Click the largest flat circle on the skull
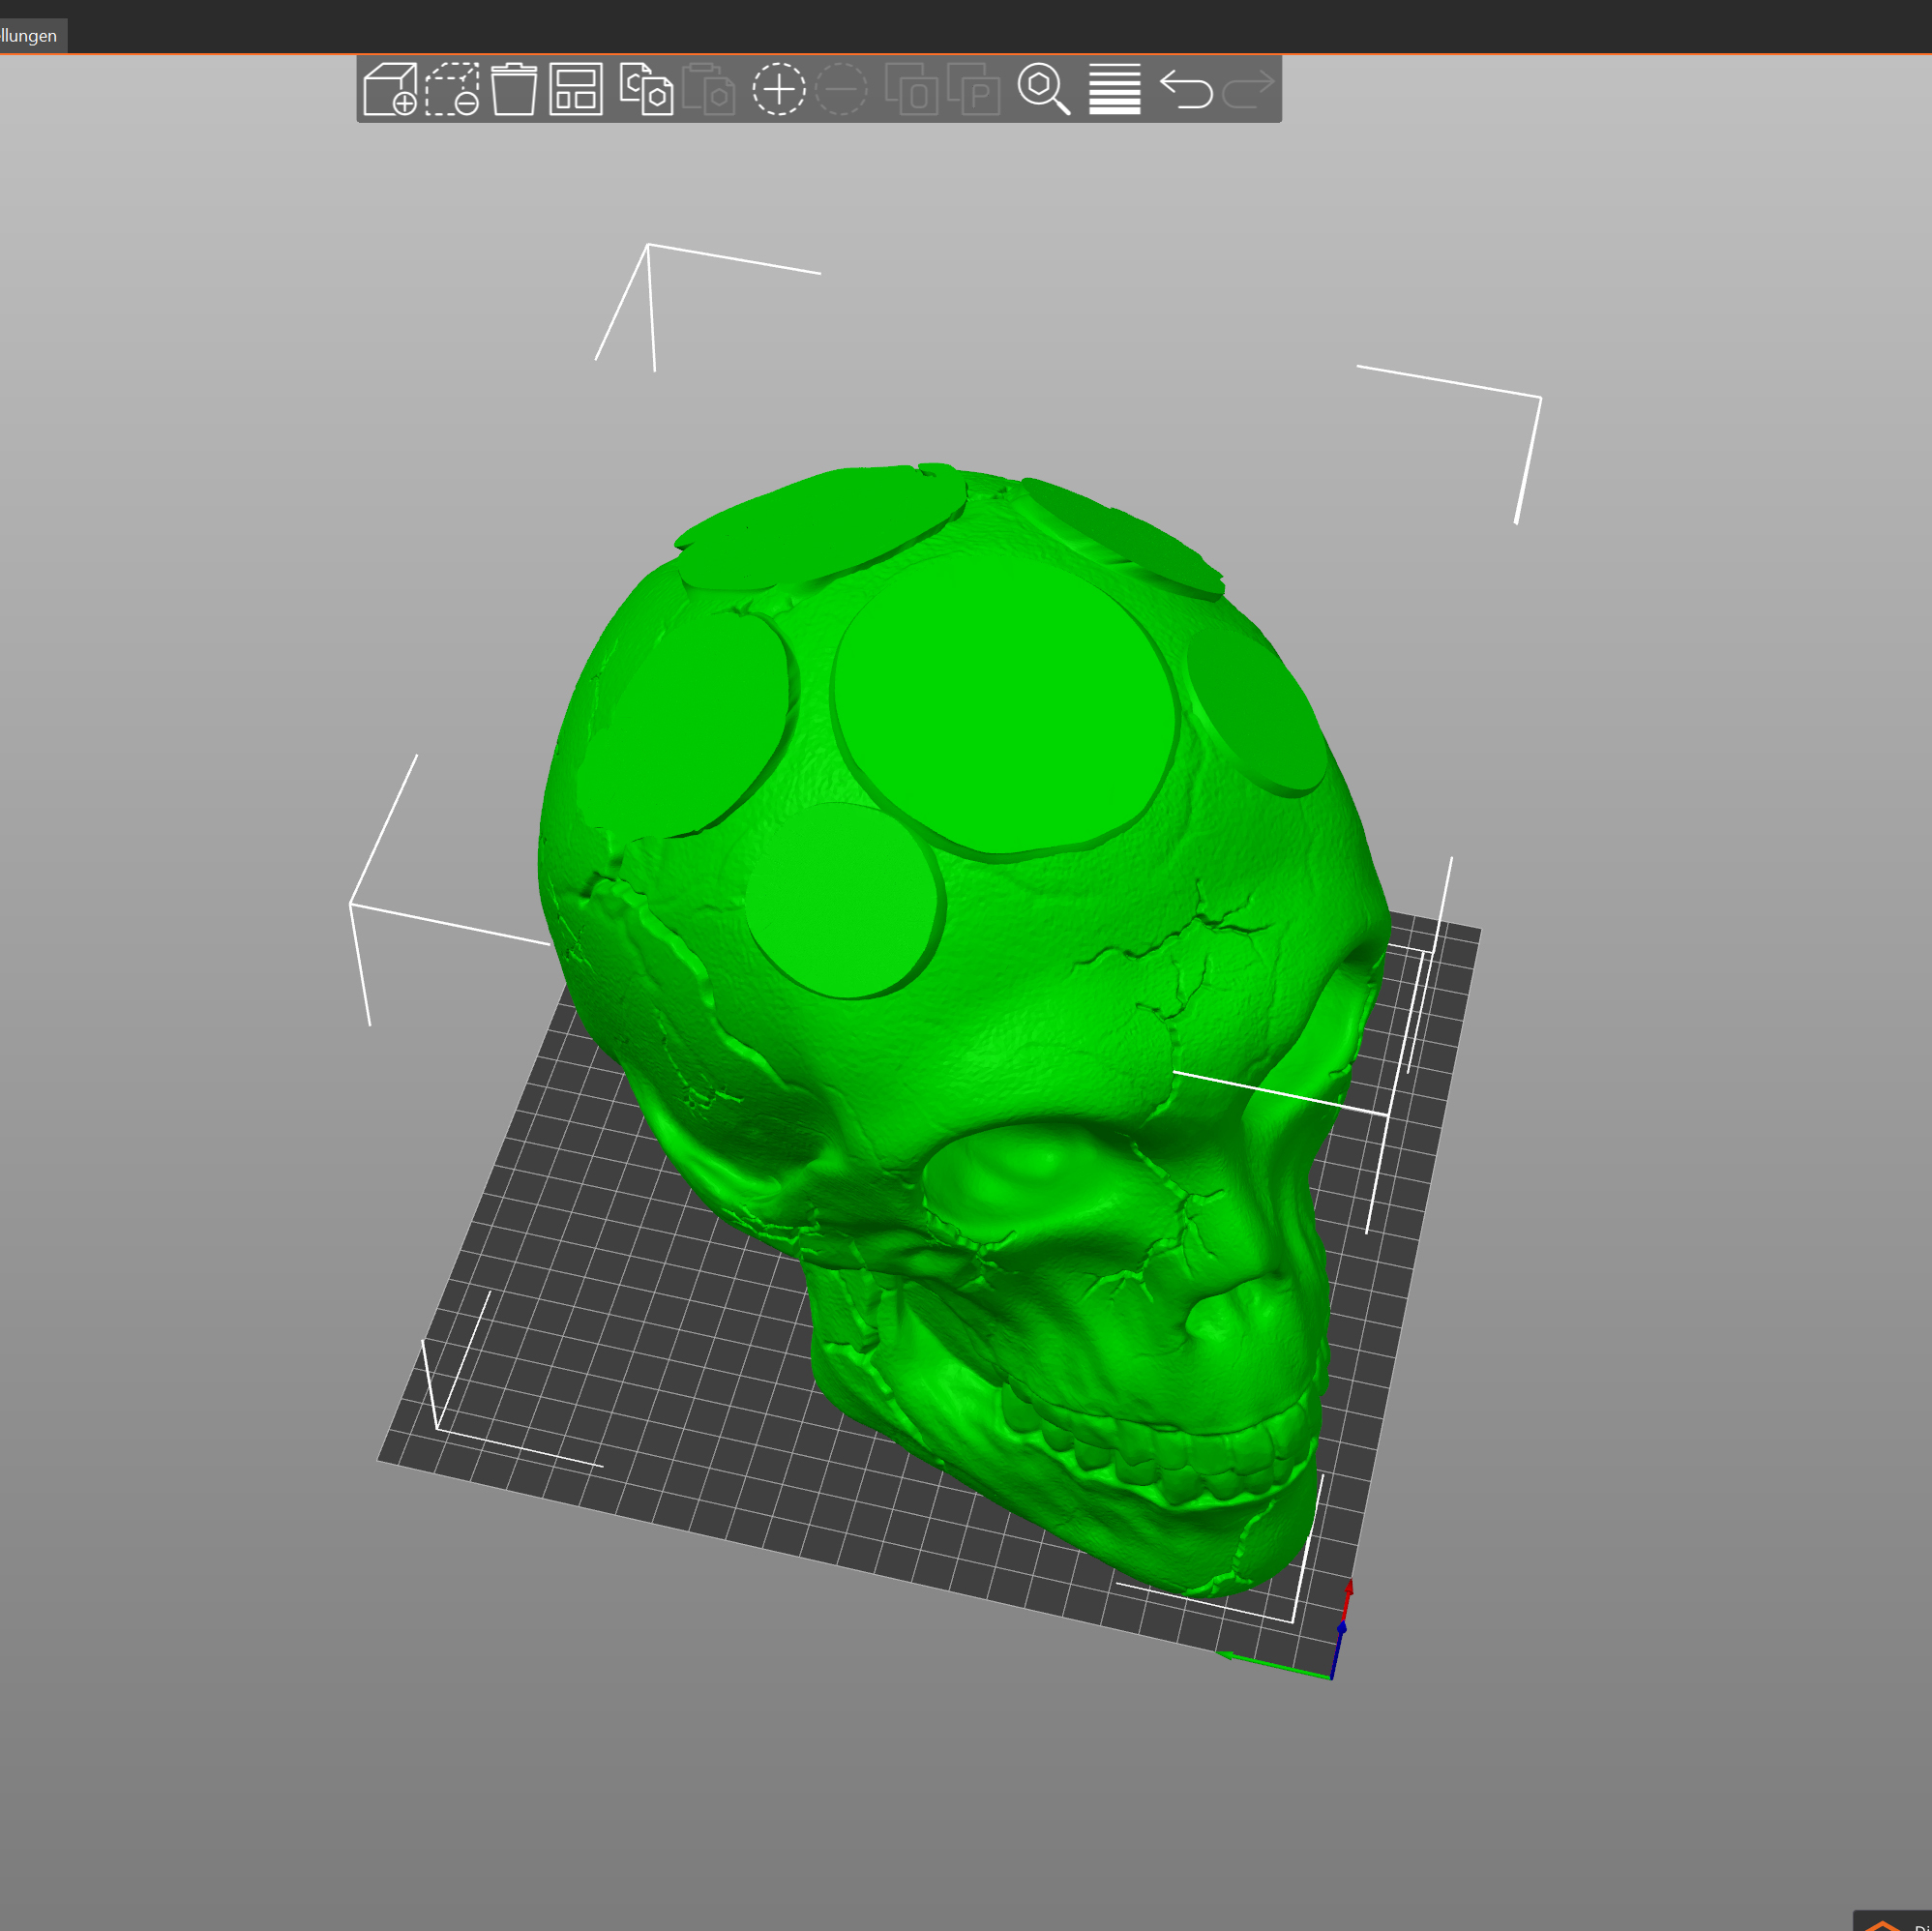Viewport: 1932px width, 1931px height. tap(1003, 705)
